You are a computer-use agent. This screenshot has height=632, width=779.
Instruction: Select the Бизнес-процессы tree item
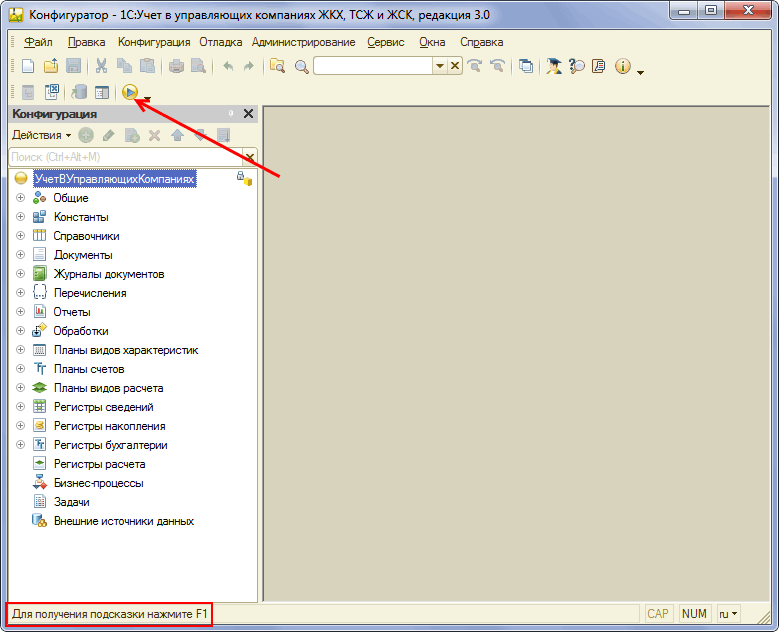98,483
